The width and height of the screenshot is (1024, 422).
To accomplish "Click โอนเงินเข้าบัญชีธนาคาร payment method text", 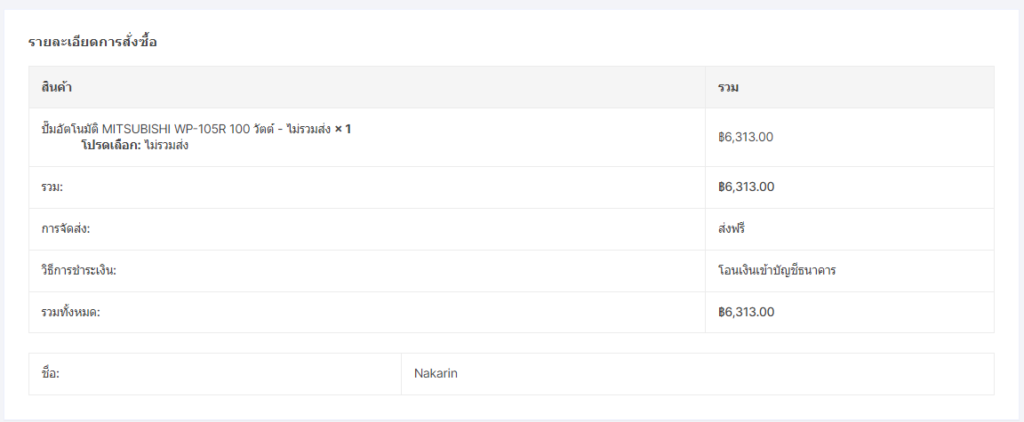I will tap(776, 270).
